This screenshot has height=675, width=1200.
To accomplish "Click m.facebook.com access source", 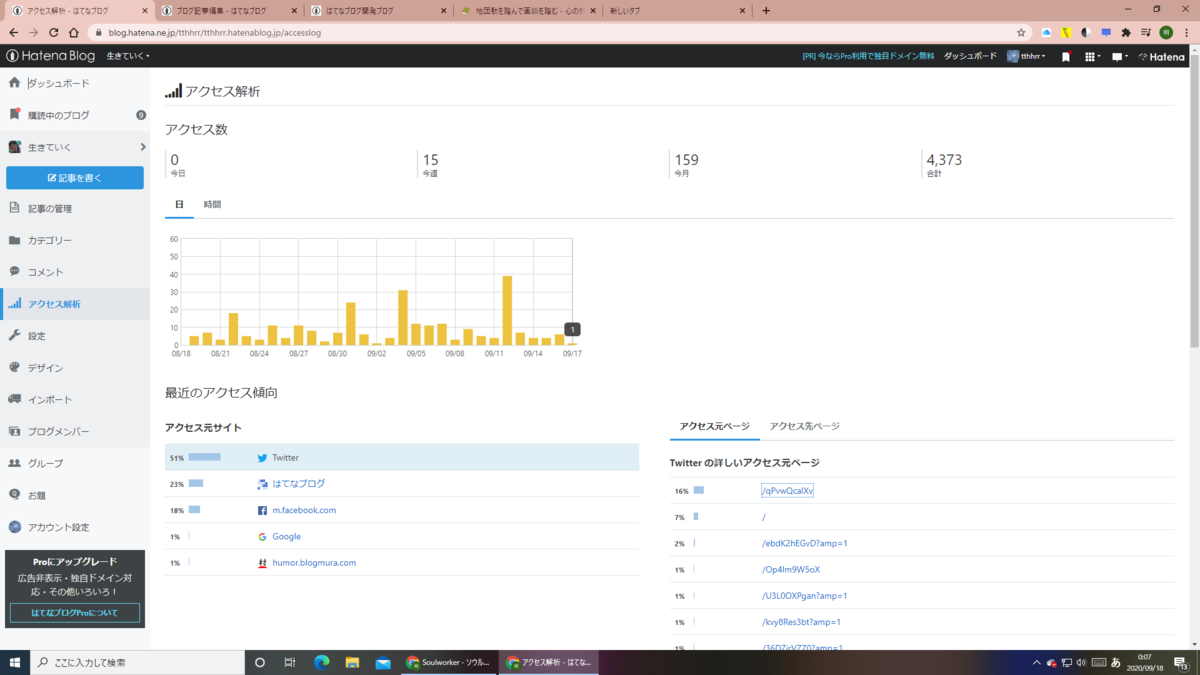I will 304,510.
